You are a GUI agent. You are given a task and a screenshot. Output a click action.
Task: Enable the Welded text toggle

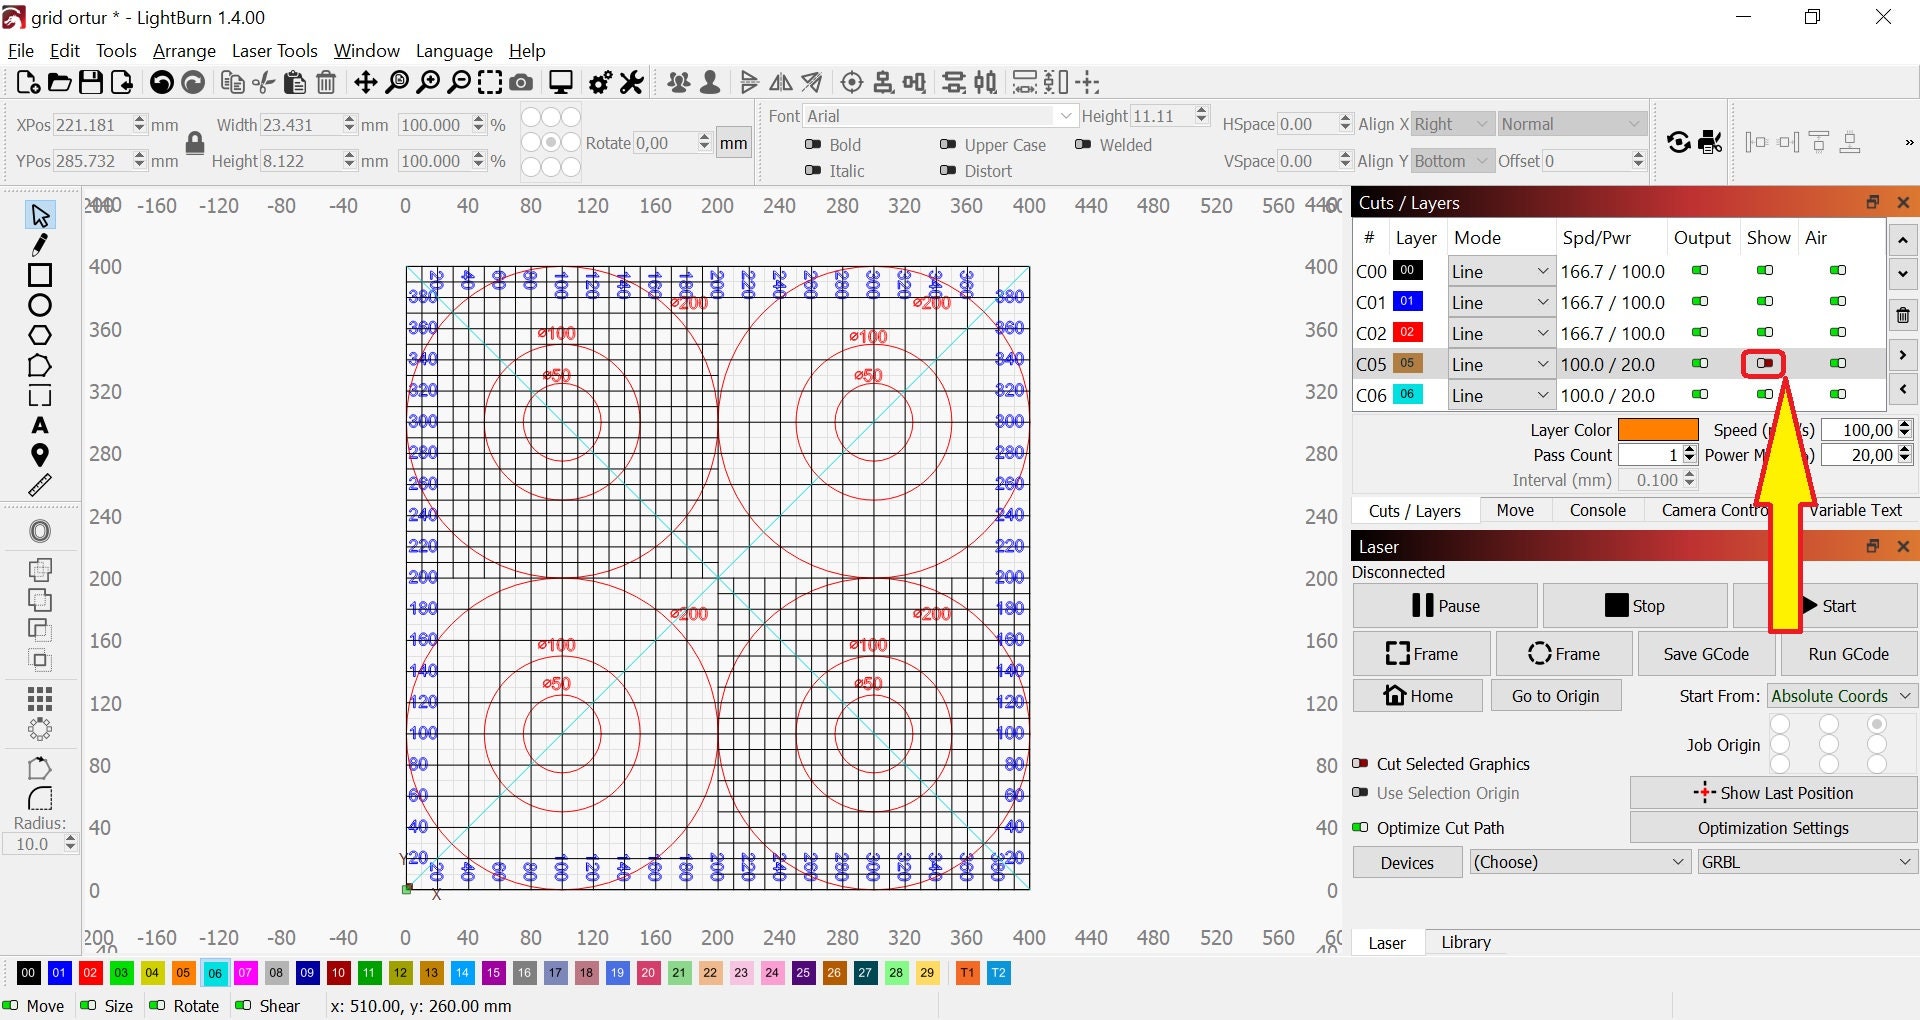click(1083, 145)
